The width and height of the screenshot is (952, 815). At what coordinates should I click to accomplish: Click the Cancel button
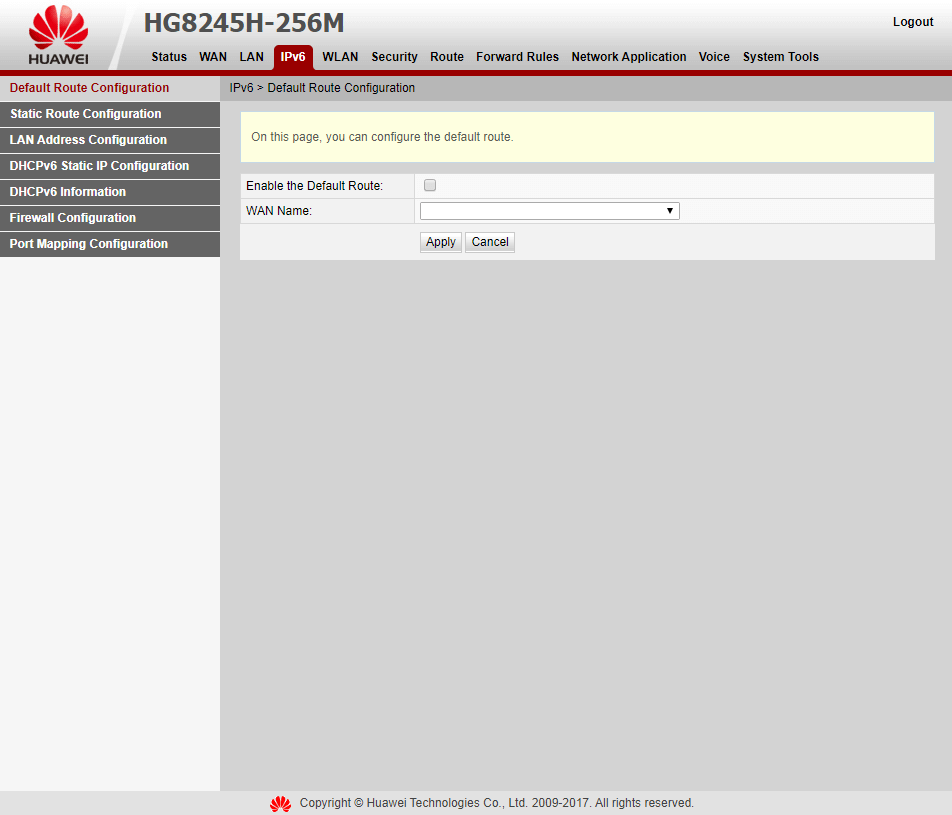click(x=489, y=242)
